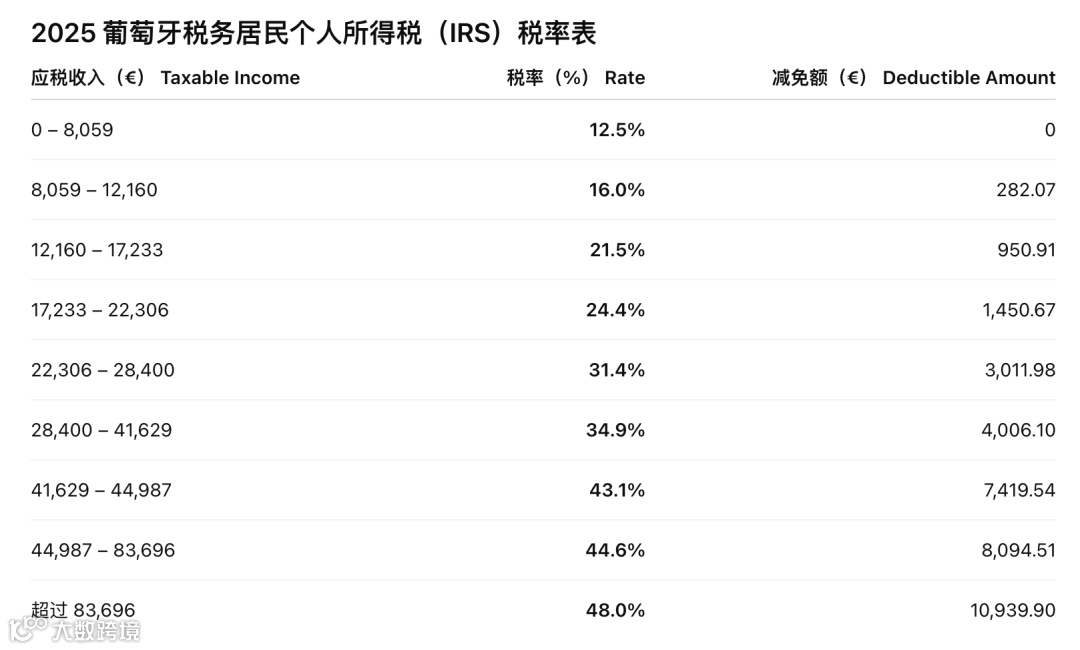Select the 12.5% rate cell
The height and width of the screenshot is (650, 1080).
(616, 130)
